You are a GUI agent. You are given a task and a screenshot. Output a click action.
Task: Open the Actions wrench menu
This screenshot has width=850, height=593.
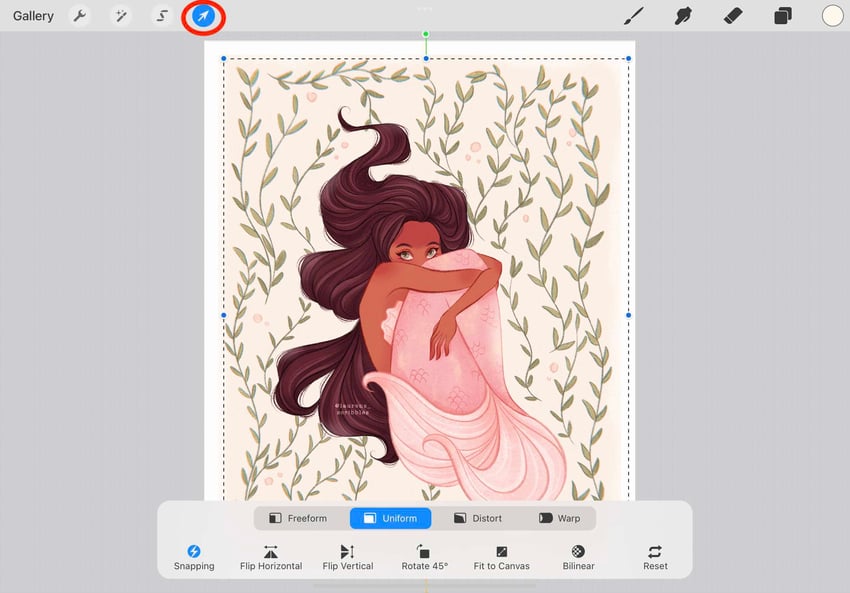[80, 16]
